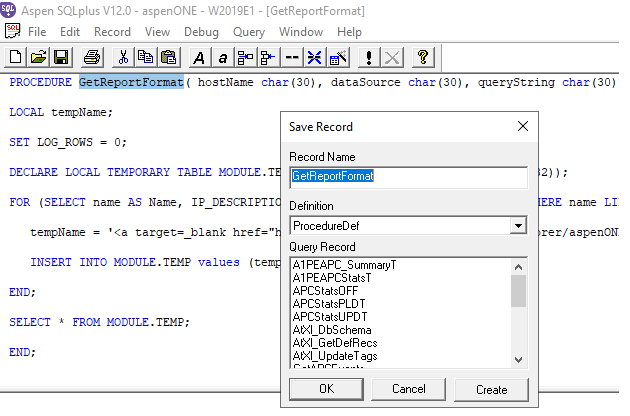Click the SQL document icon beside File menu
This screenshot has height=416, width=630.
[x=12, y=31]
